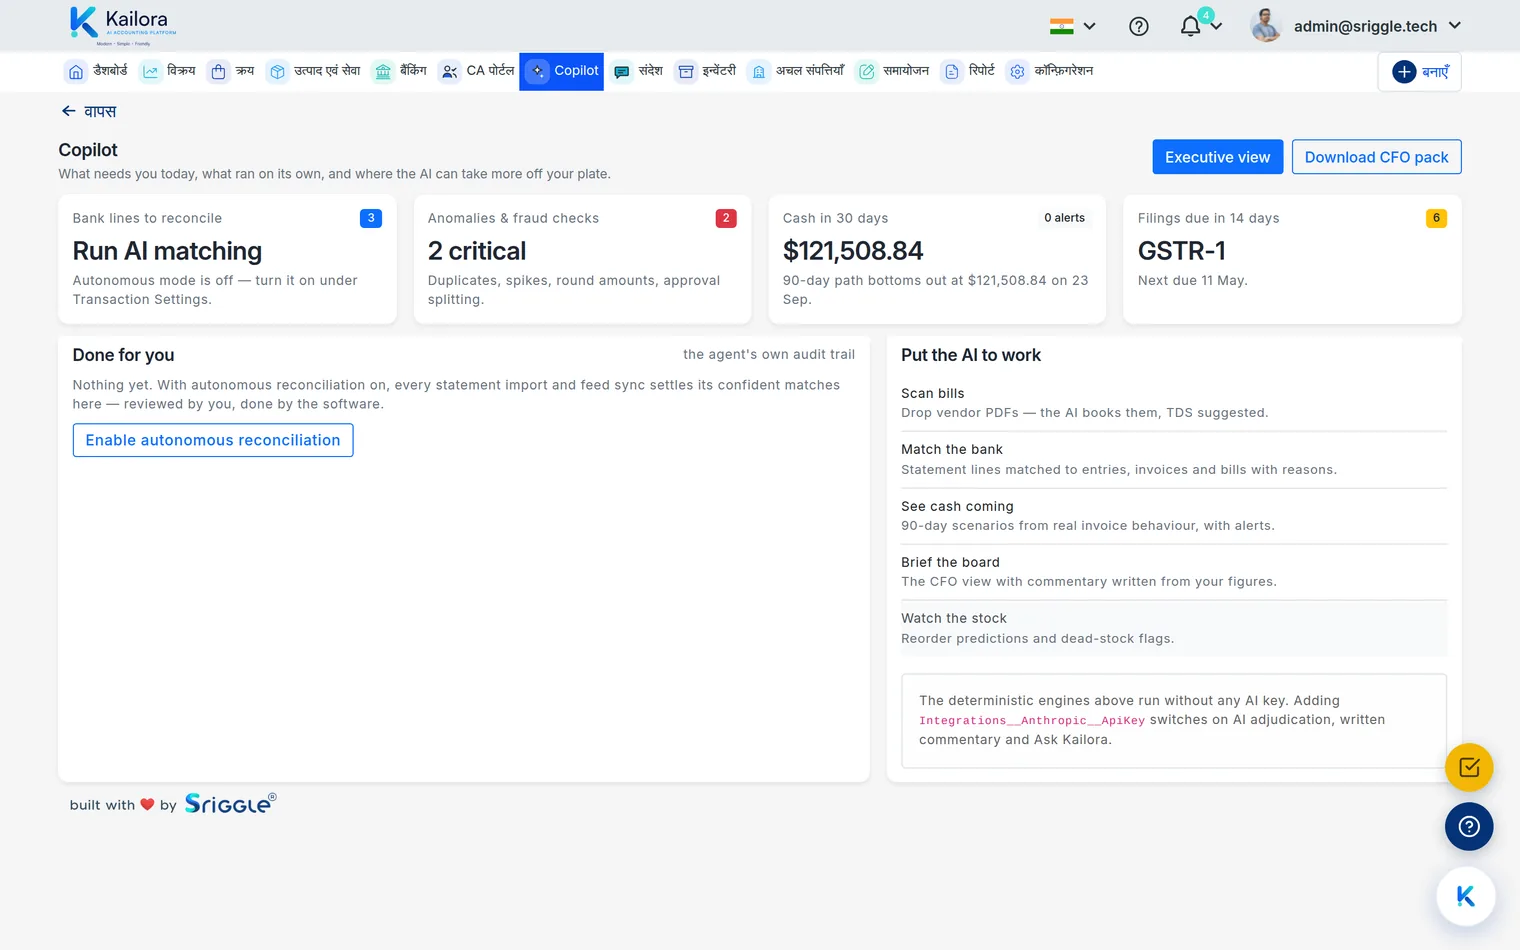Open the notifications bell icon
Image resolution: width=1520 pixels, height=950 pixels.
(x=1190, y=26)
